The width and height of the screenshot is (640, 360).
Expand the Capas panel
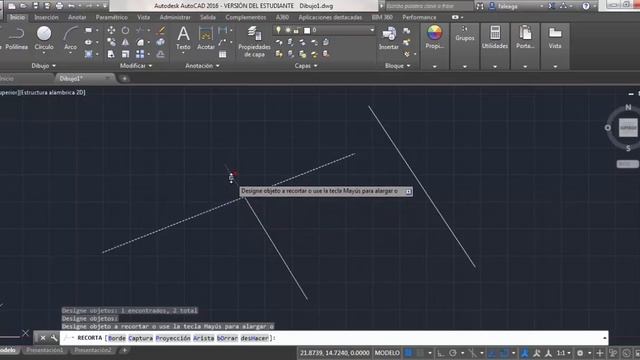306,66
